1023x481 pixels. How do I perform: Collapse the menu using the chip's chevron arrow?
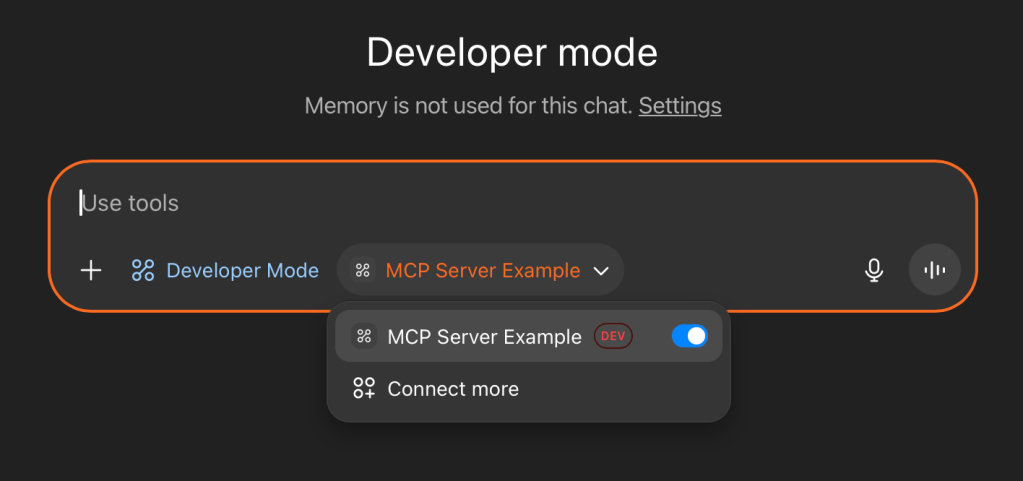pyautogui.click(x=601, y=271)
